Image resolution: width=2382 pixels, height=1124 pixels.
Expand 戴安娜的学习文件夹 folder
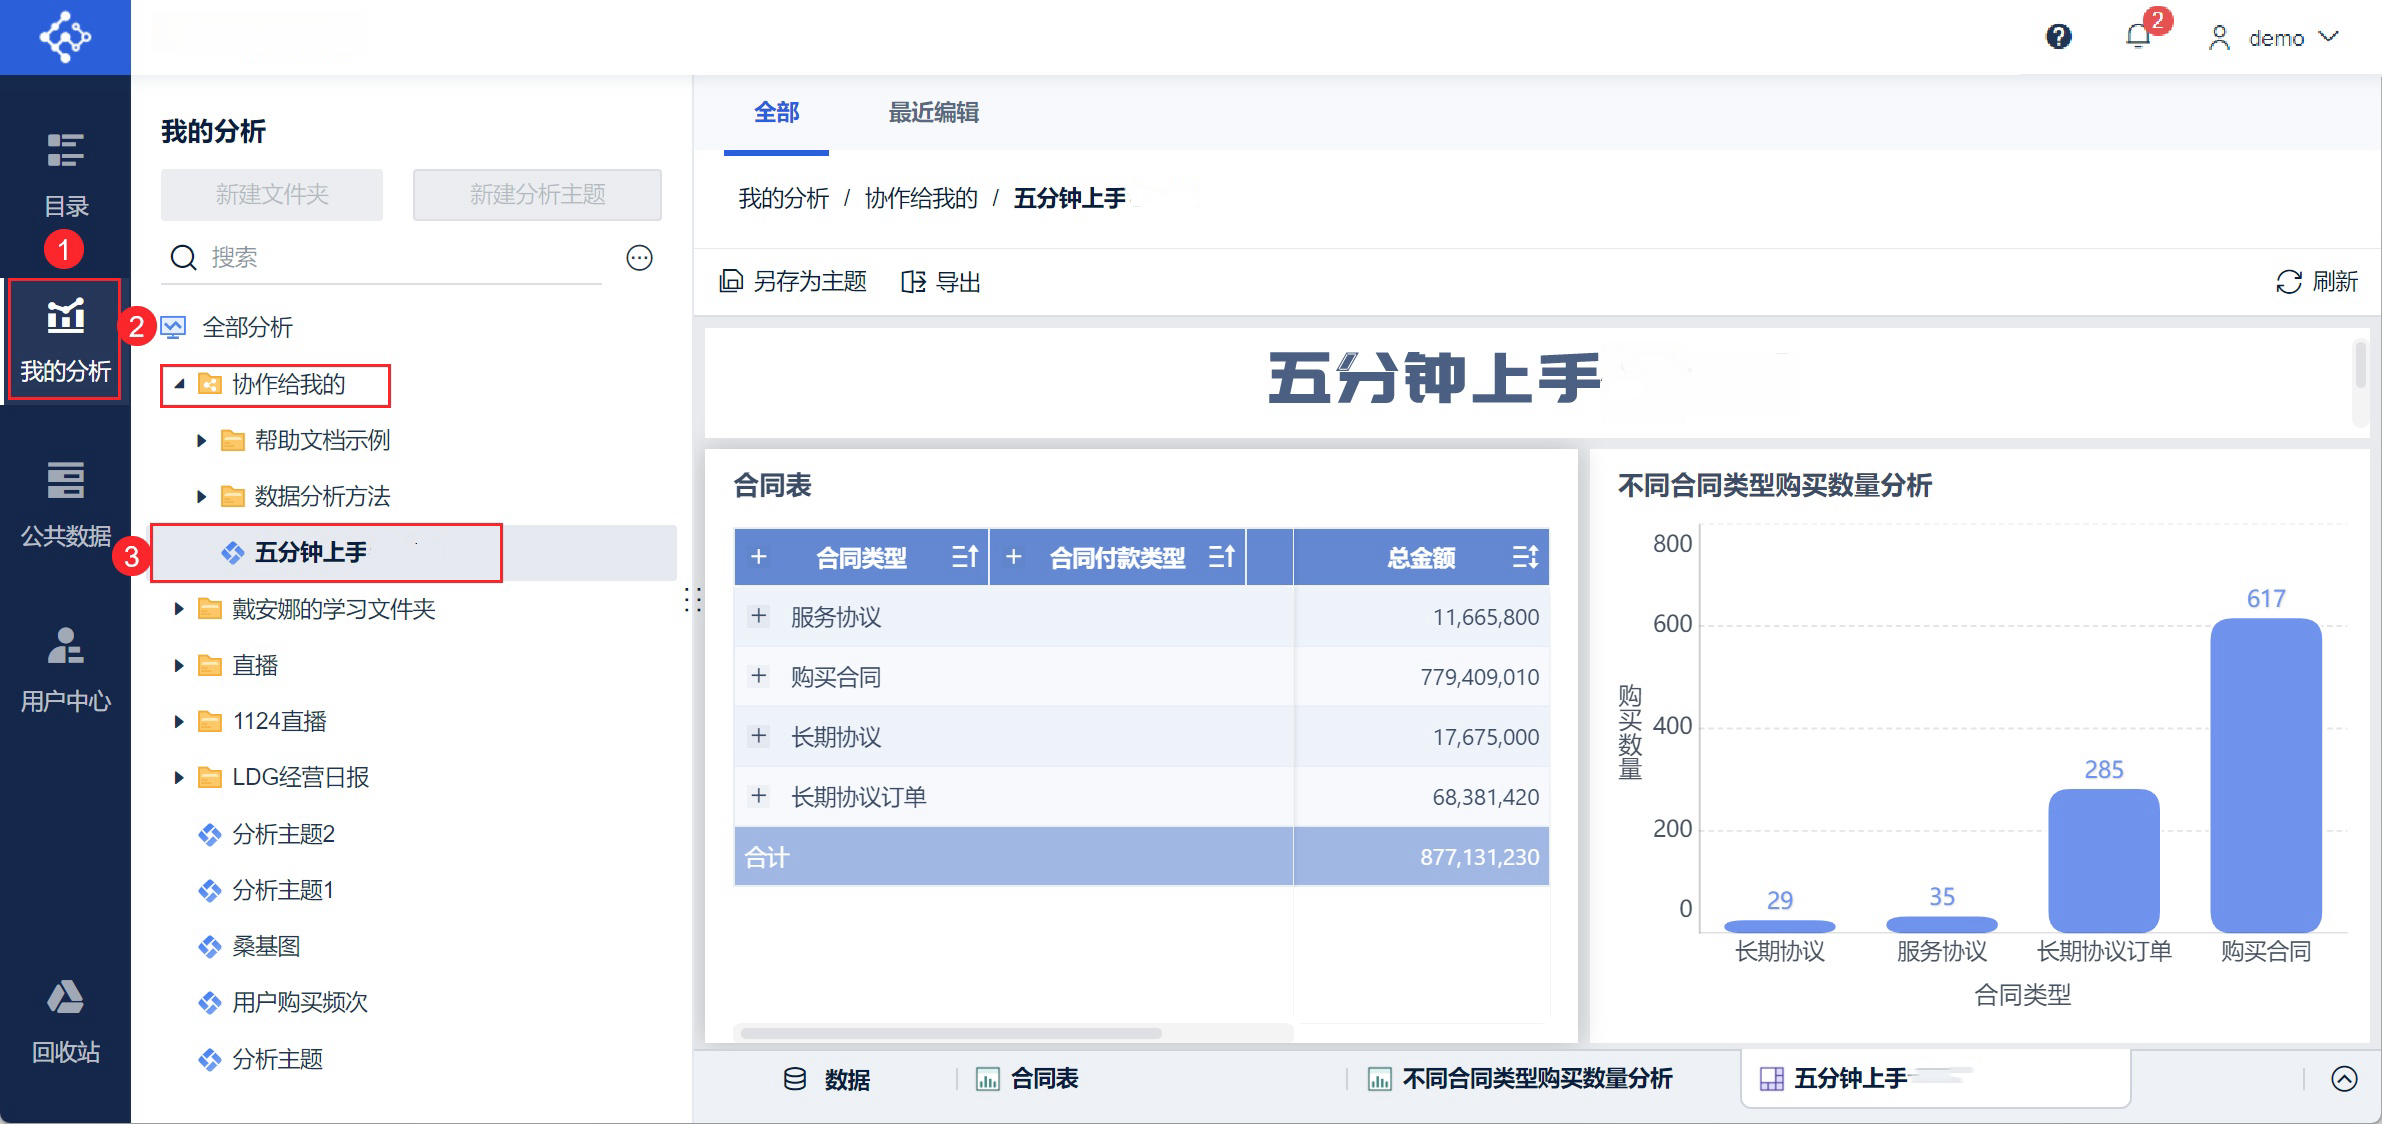(x=178, y=609)
